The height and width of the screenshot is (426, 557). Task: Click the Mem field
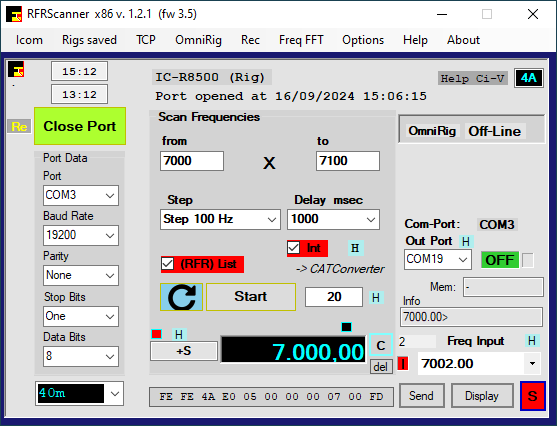tap(503, 287)
